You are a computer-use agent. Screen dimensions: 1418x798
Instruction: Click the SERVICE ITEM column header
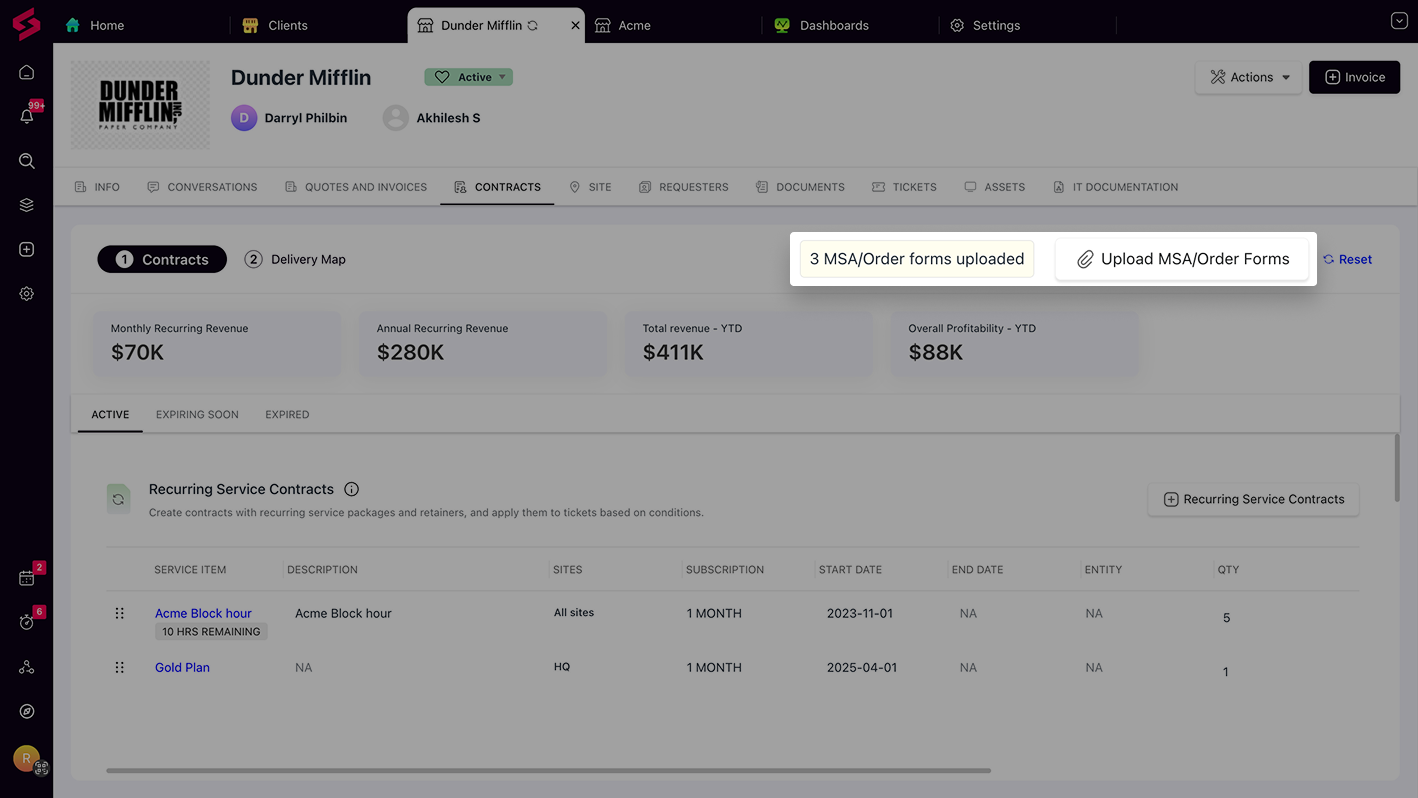[x=190, y=569]
